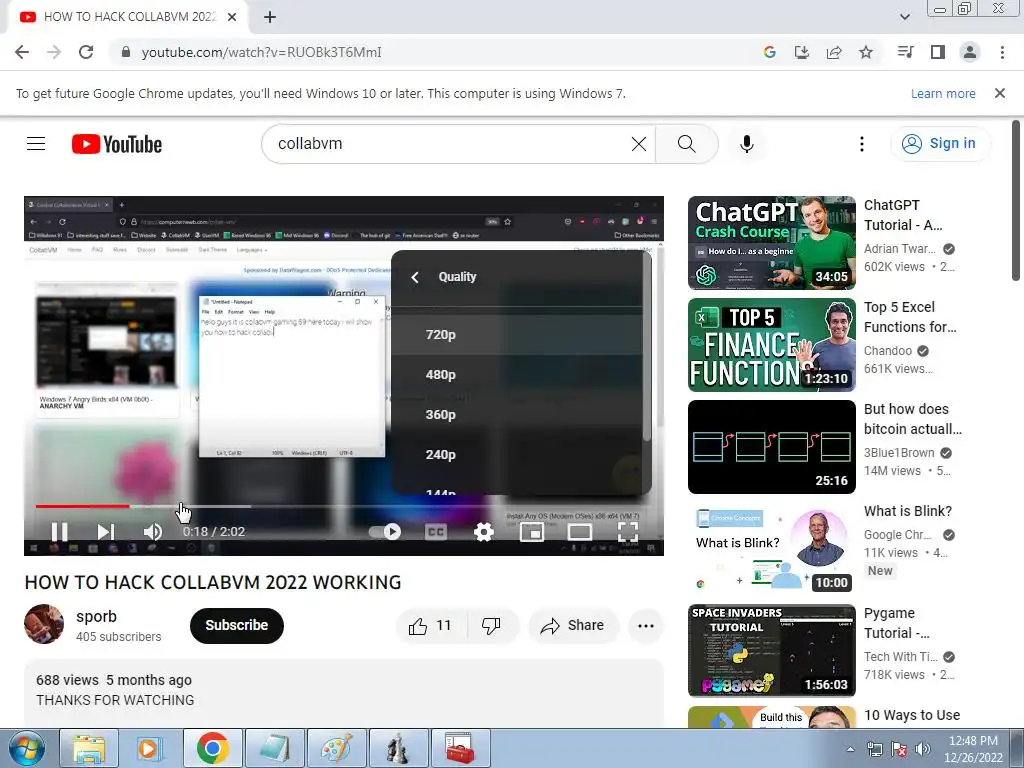
Task: Open What is Blink? video title
Action: point(908,511)
